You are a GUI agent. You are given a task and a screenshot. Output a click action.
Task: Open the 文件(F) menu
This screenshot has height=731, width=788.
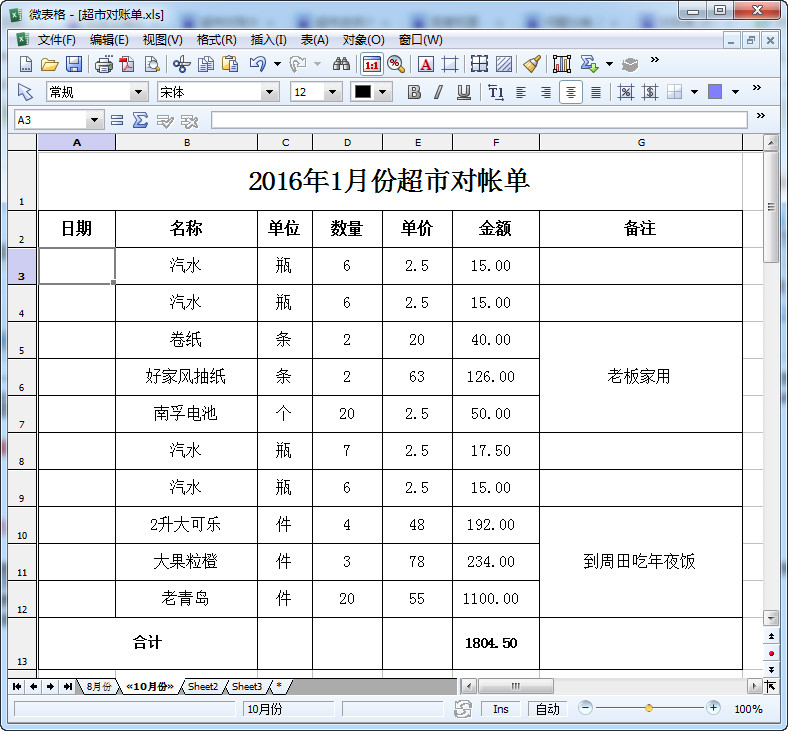click(56, 40)
